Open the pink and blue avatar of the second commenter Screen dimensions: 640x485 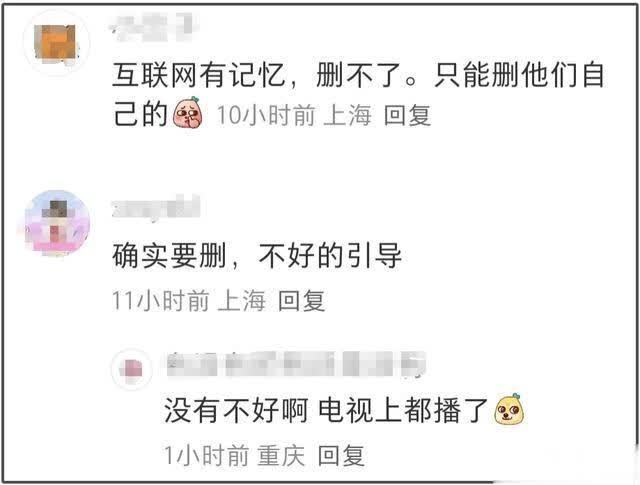(x=57, y=223)
